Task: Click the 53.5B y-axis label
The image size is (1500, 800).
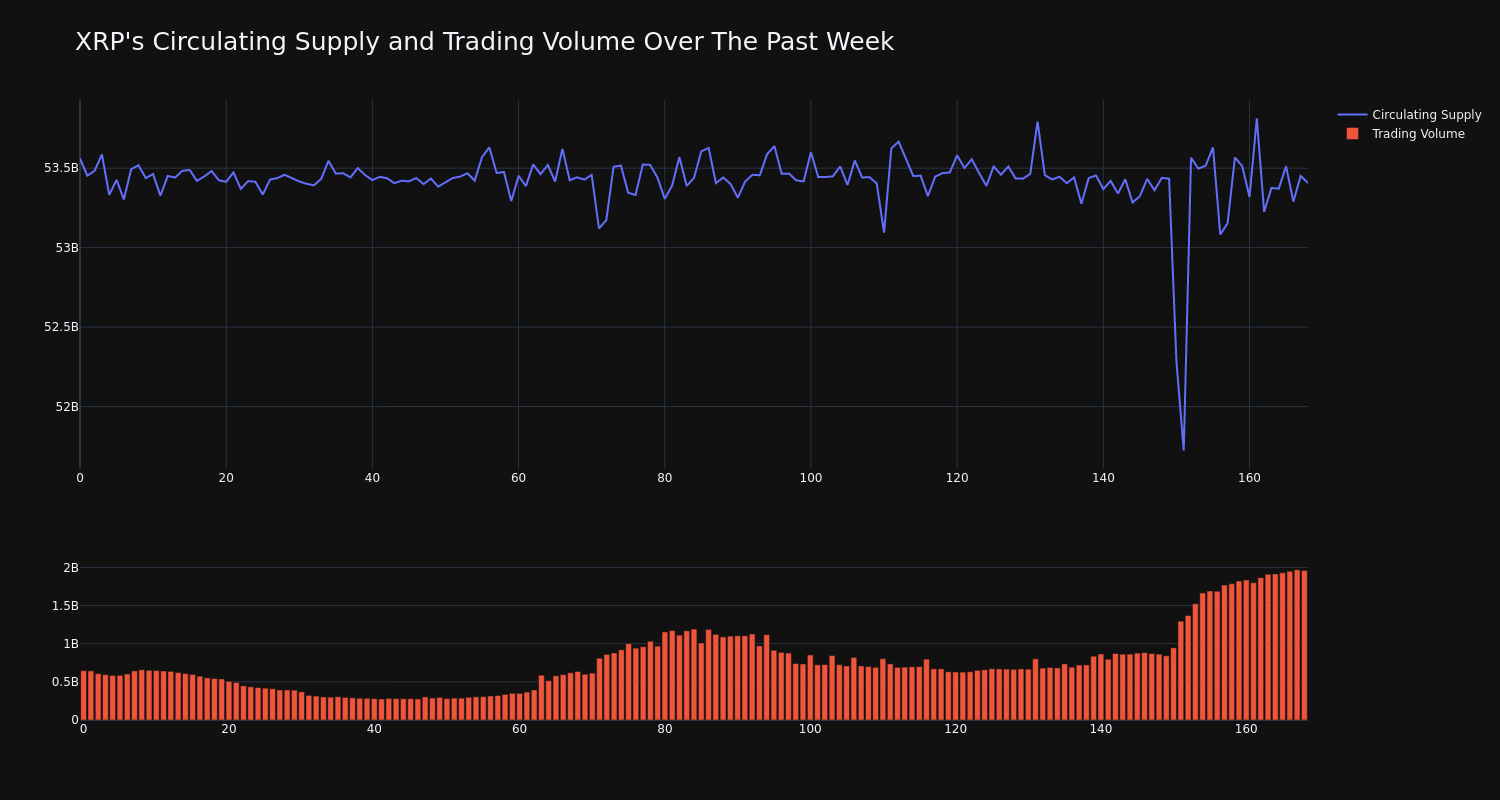Action: [x=61, y=168]
